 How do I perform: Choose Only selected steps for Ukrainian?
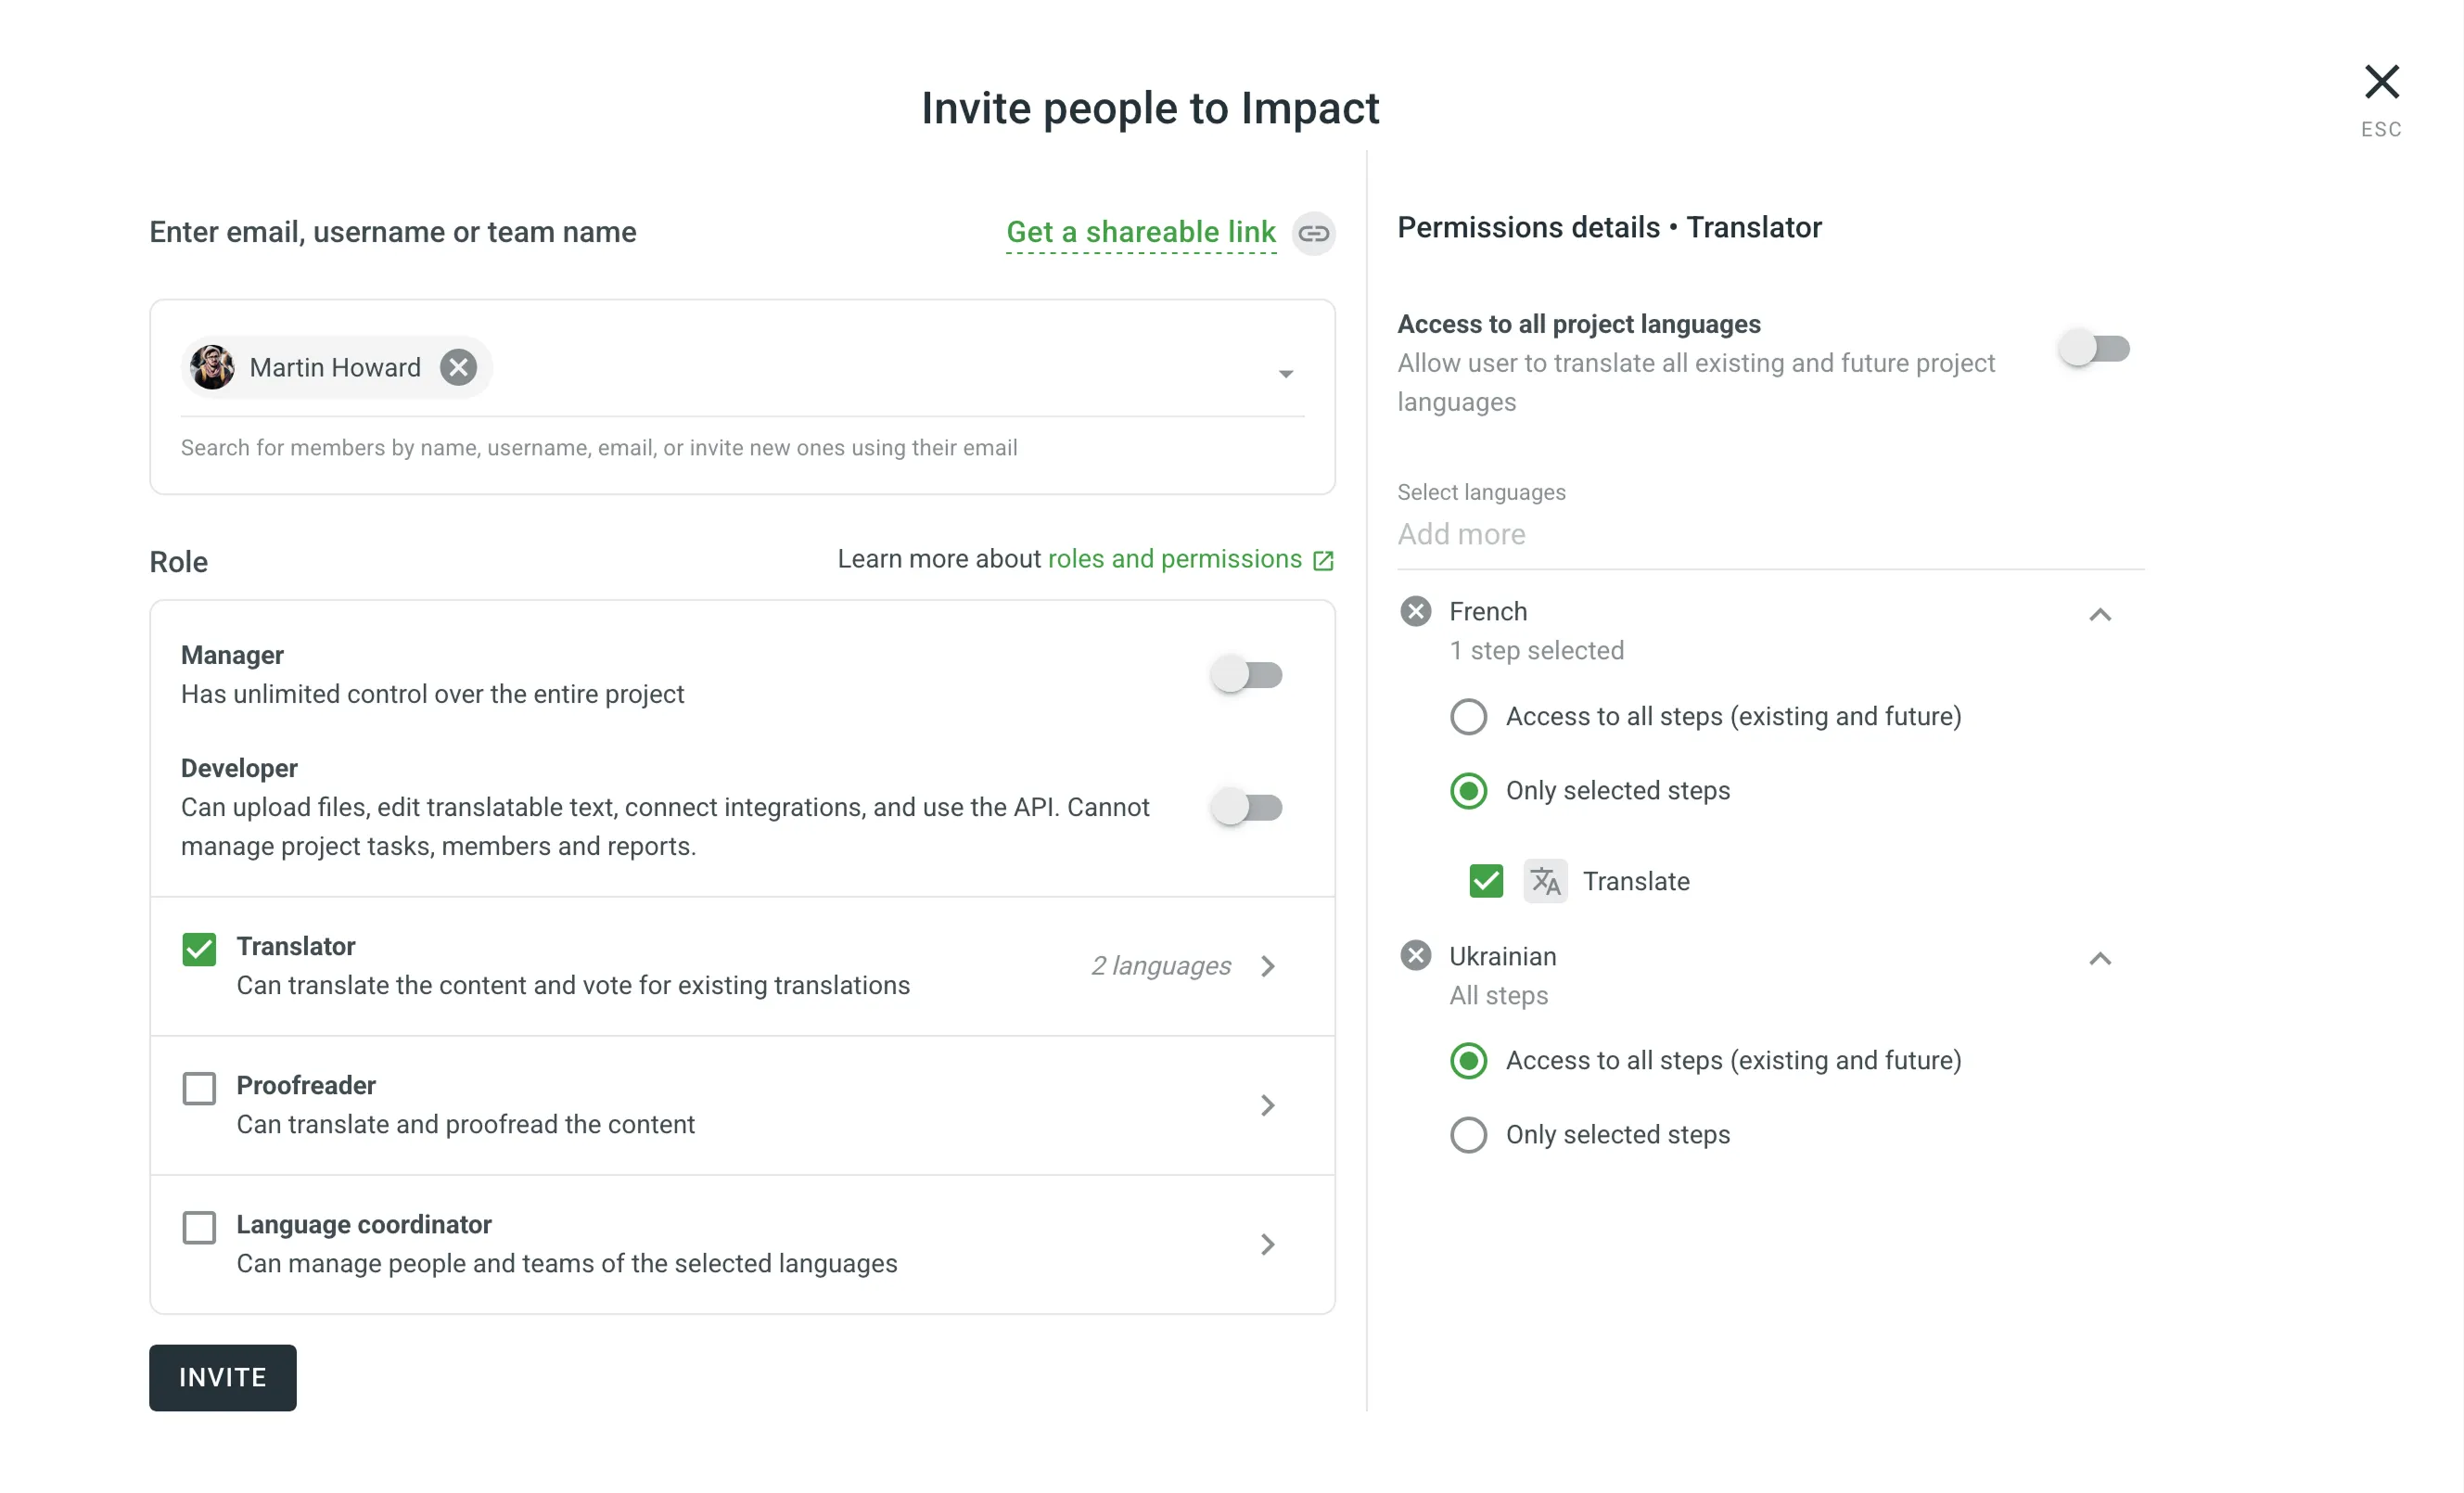pyautogui.click(x=1468, y=1135)
